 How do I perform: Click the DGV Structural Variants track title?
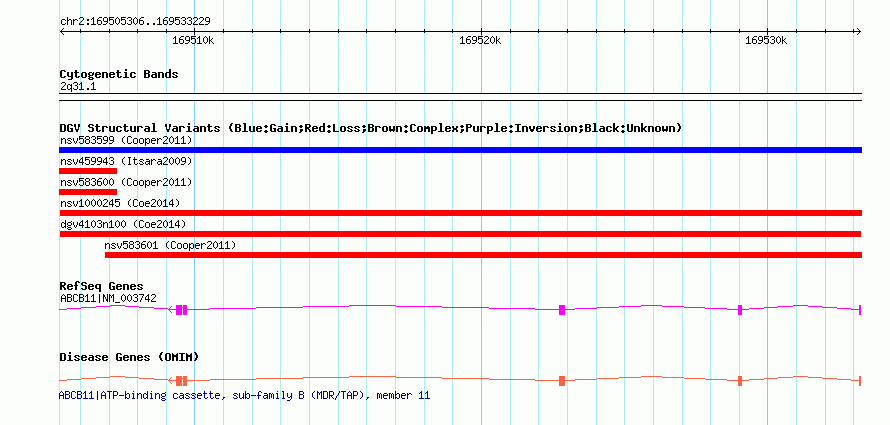tap(370, 128)
